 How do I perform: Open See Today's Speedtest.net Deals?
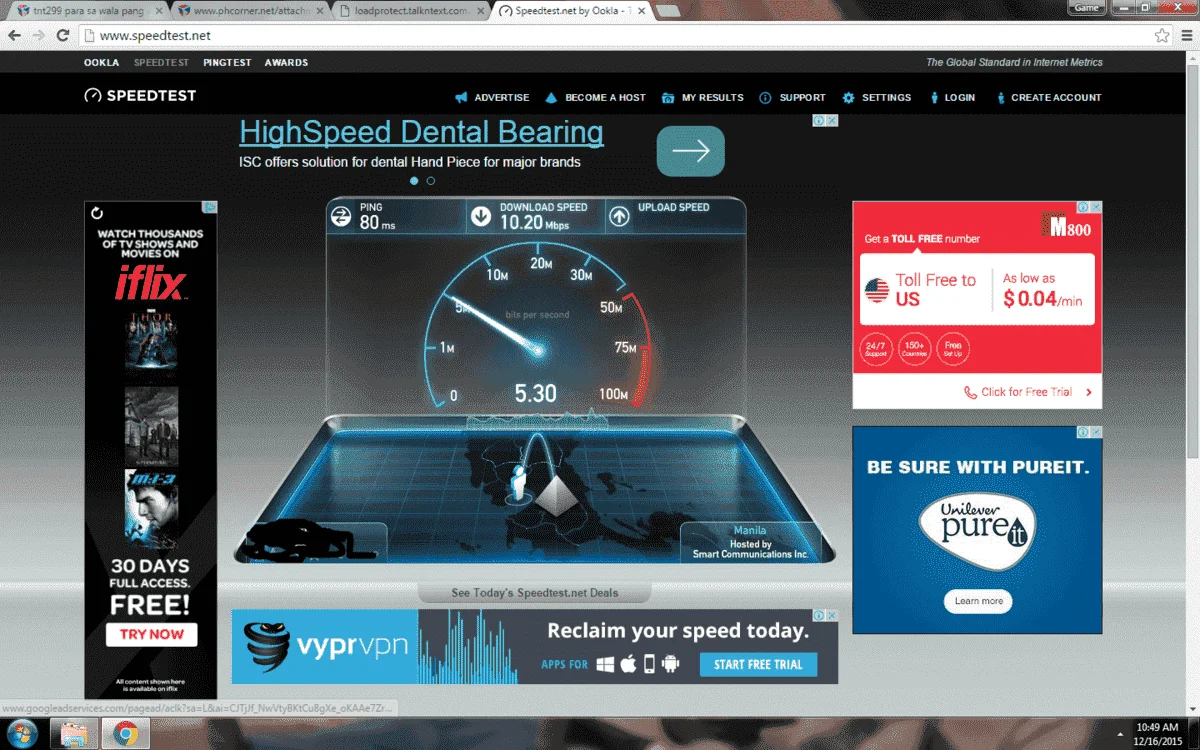click(535, 593)
